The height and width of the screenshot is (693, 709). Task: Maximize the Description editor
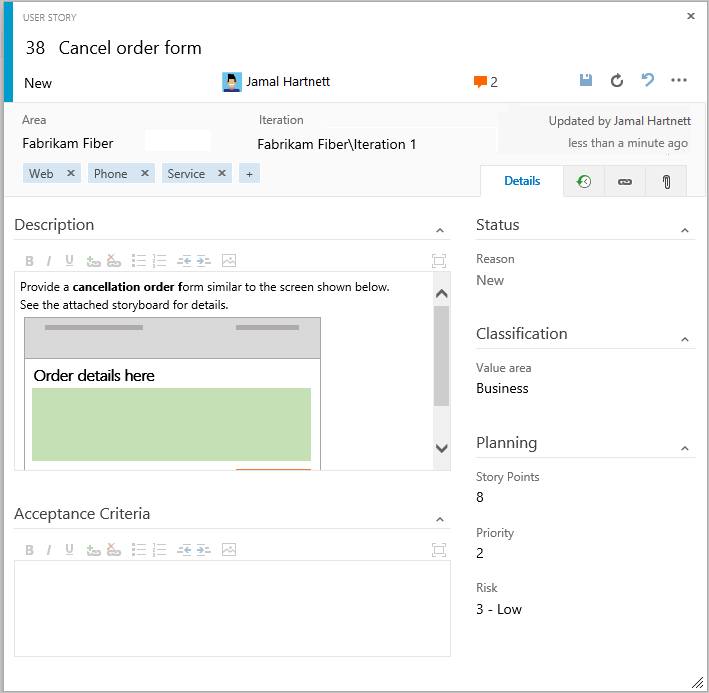[x=439, y=261]
